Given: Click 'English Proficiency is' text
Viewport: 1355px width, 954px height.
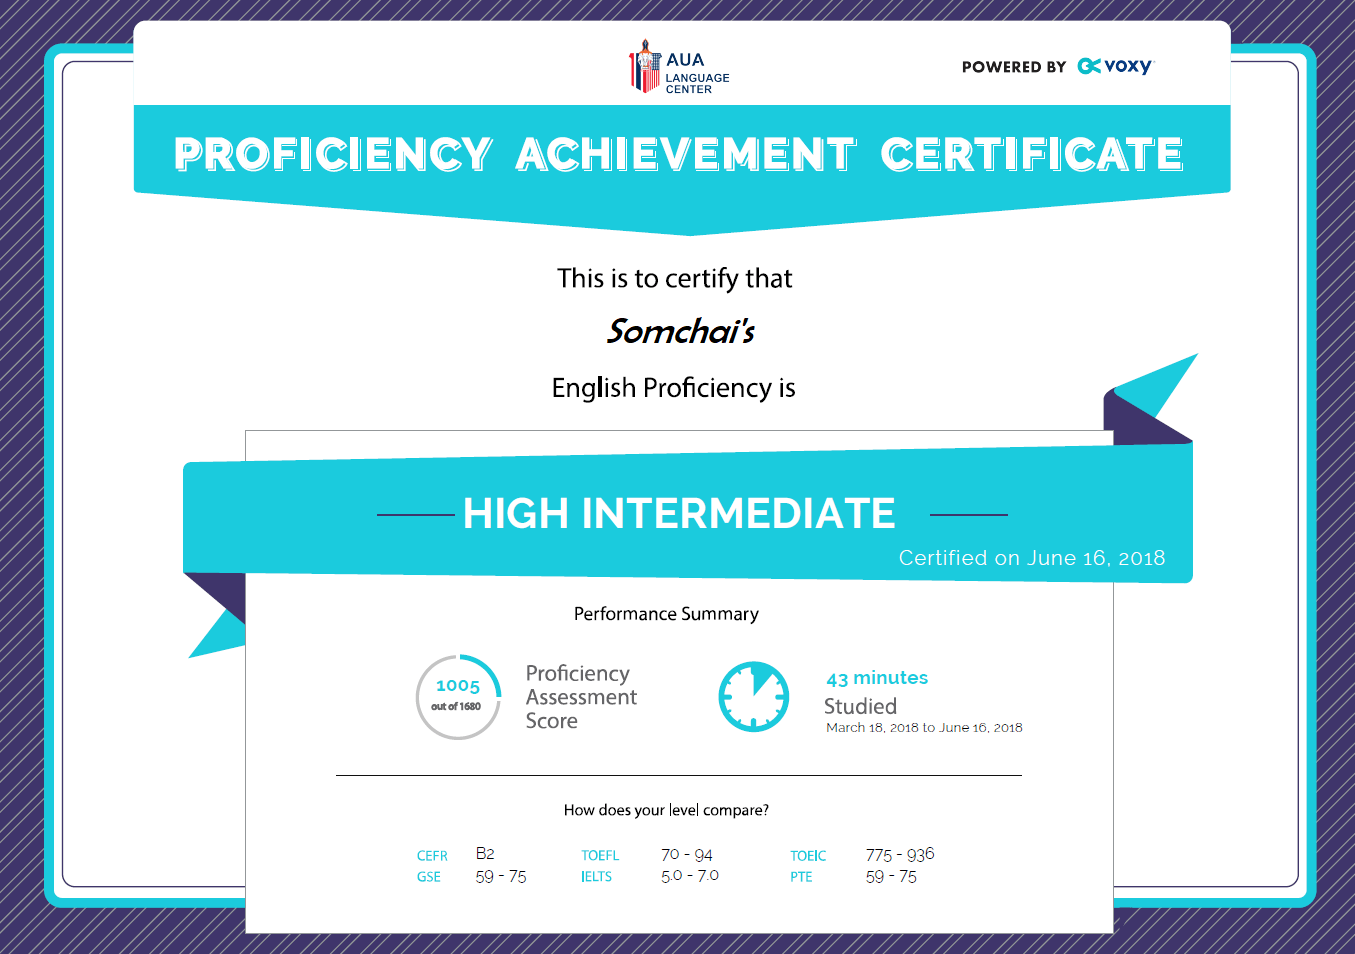Looking at the screenshot, I should point(674,388).
